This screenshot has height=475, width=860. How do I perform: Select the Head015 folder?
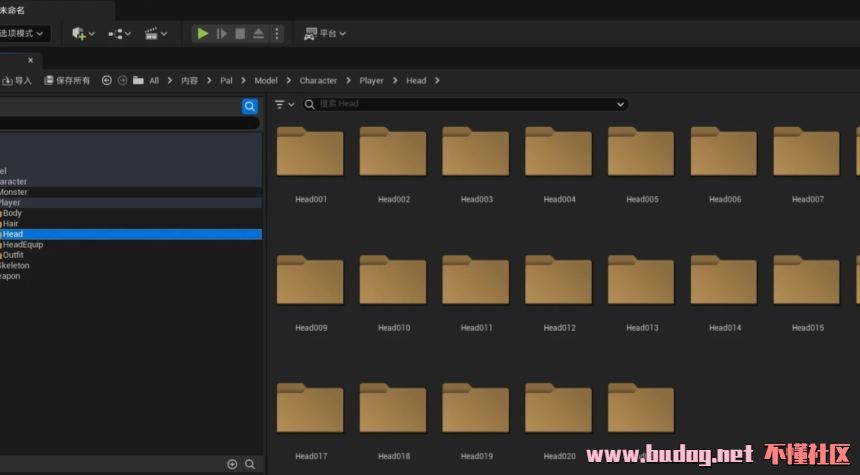806,280
